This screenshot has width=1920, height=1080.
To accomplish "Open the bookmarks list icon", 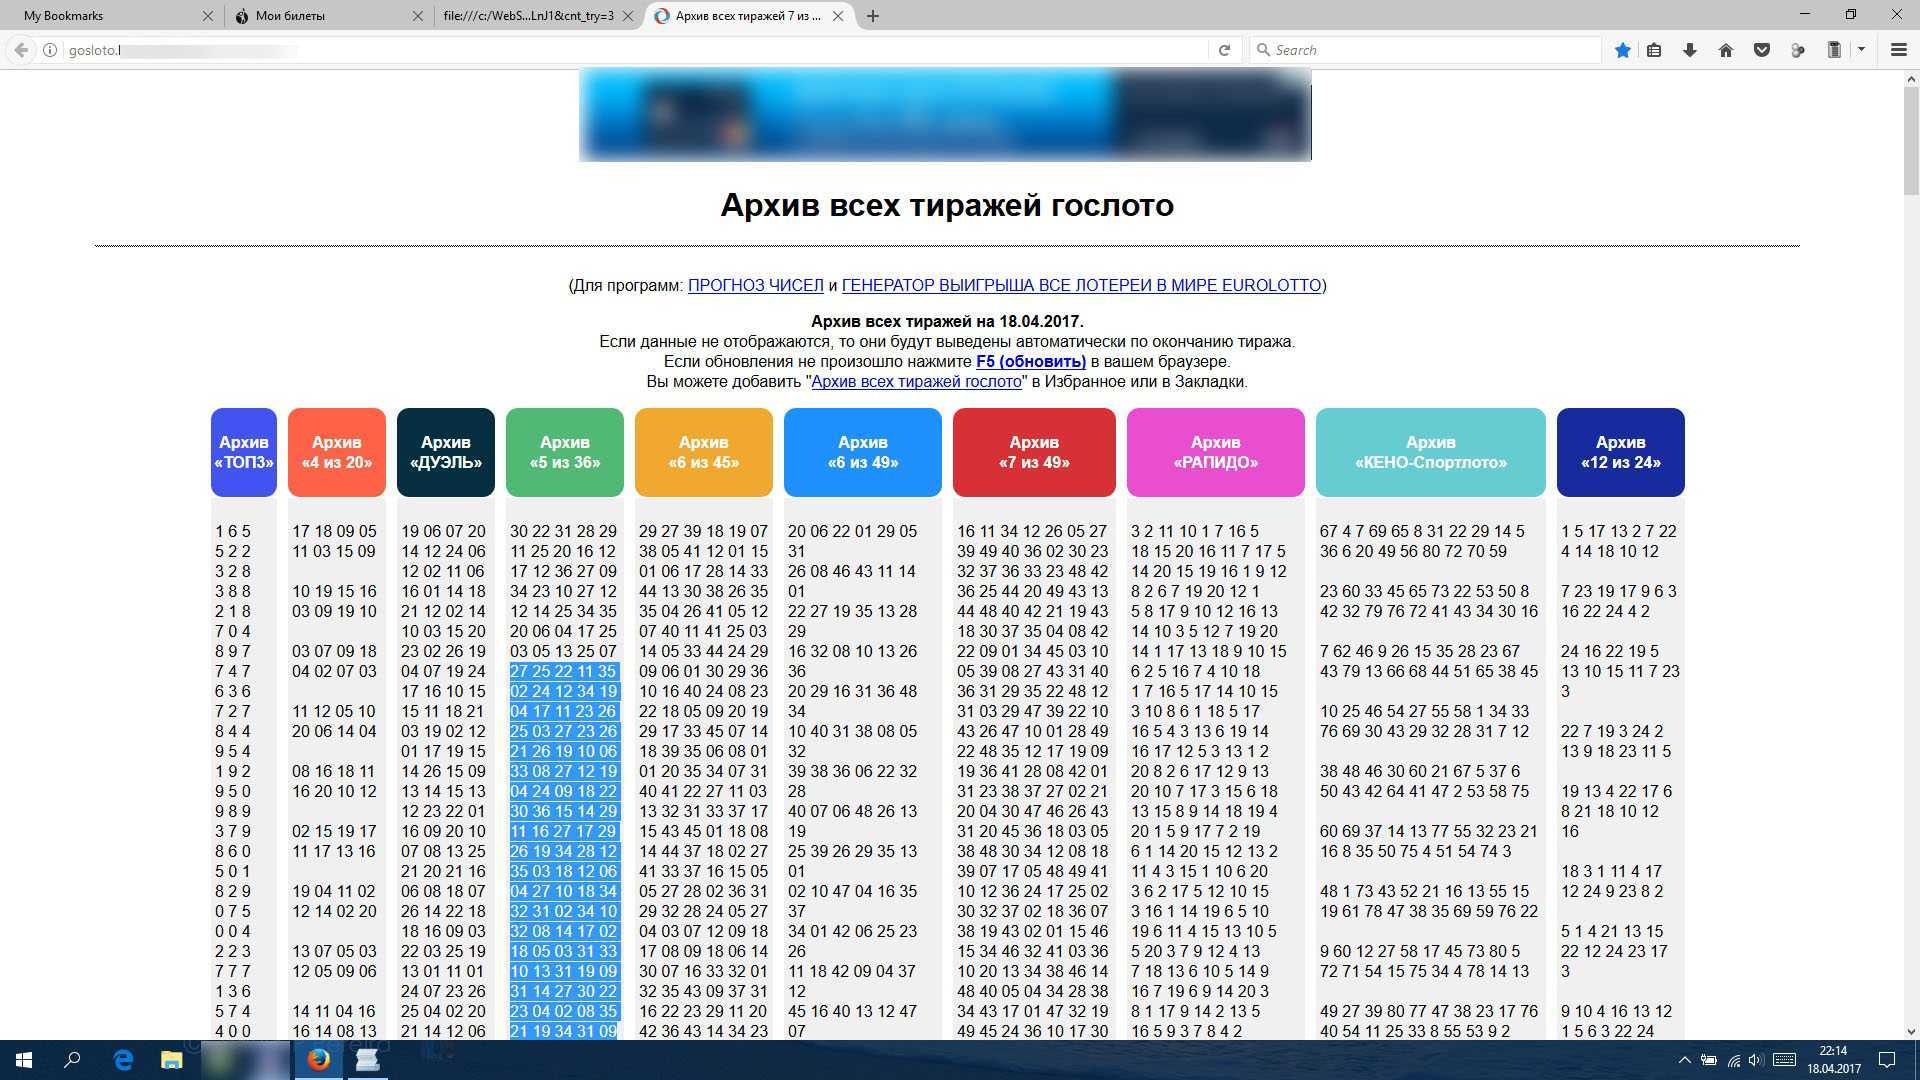I will pos(1654,50).
